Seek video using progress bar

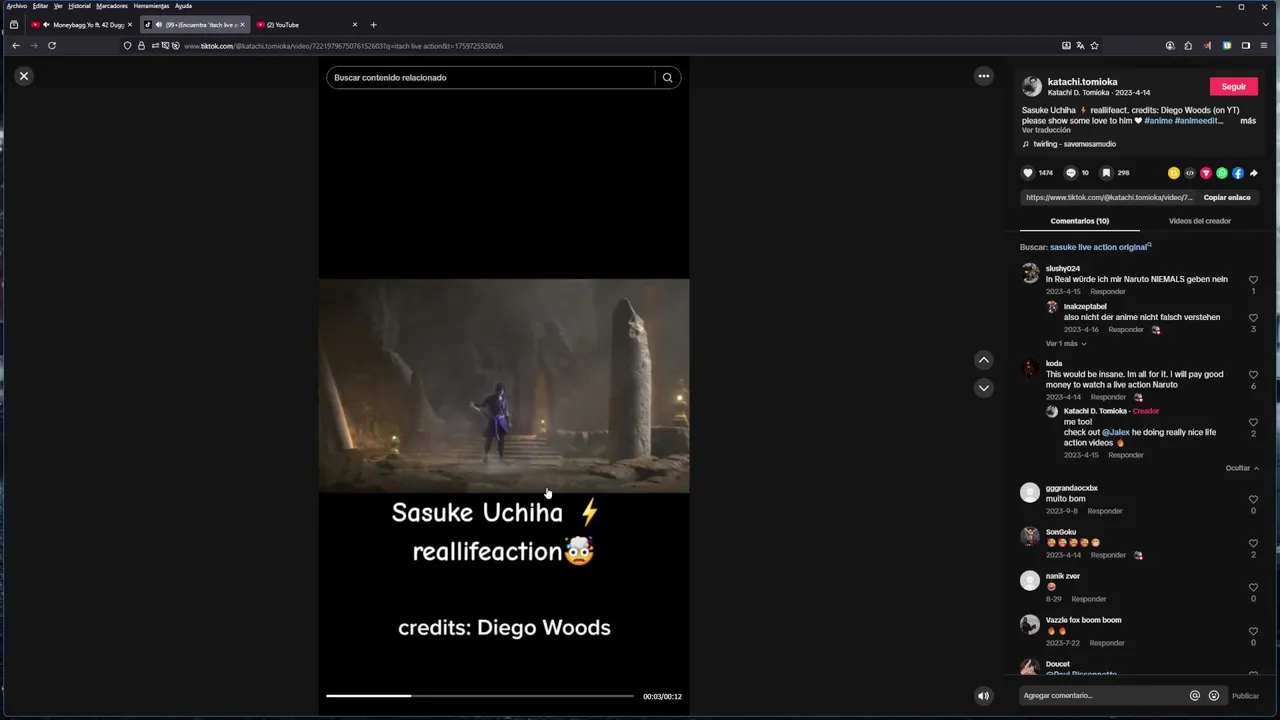click(480, 696)
